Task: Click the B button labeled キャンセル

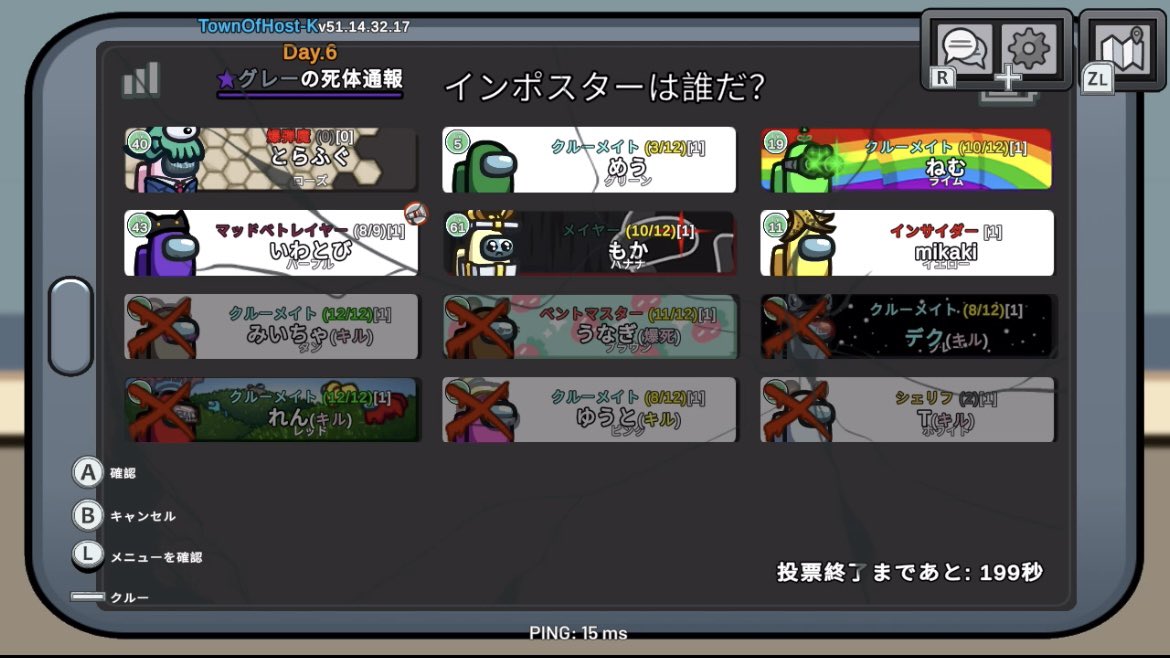Action: [x=88, y=516]
